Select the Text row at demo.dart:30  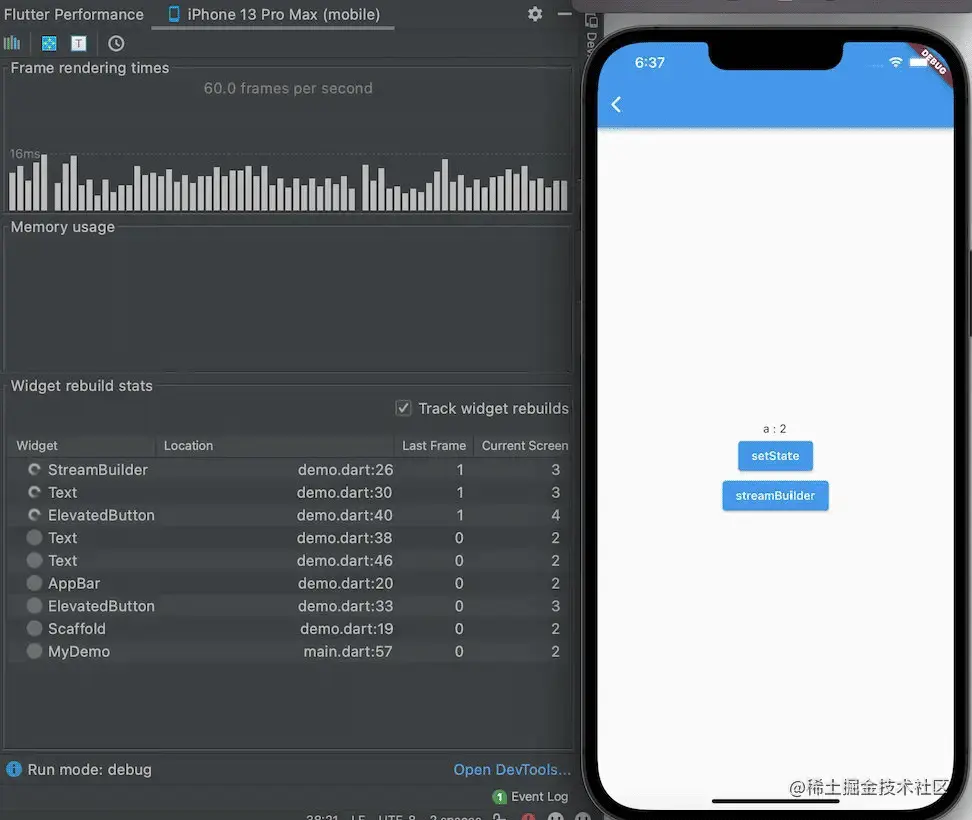289,493
